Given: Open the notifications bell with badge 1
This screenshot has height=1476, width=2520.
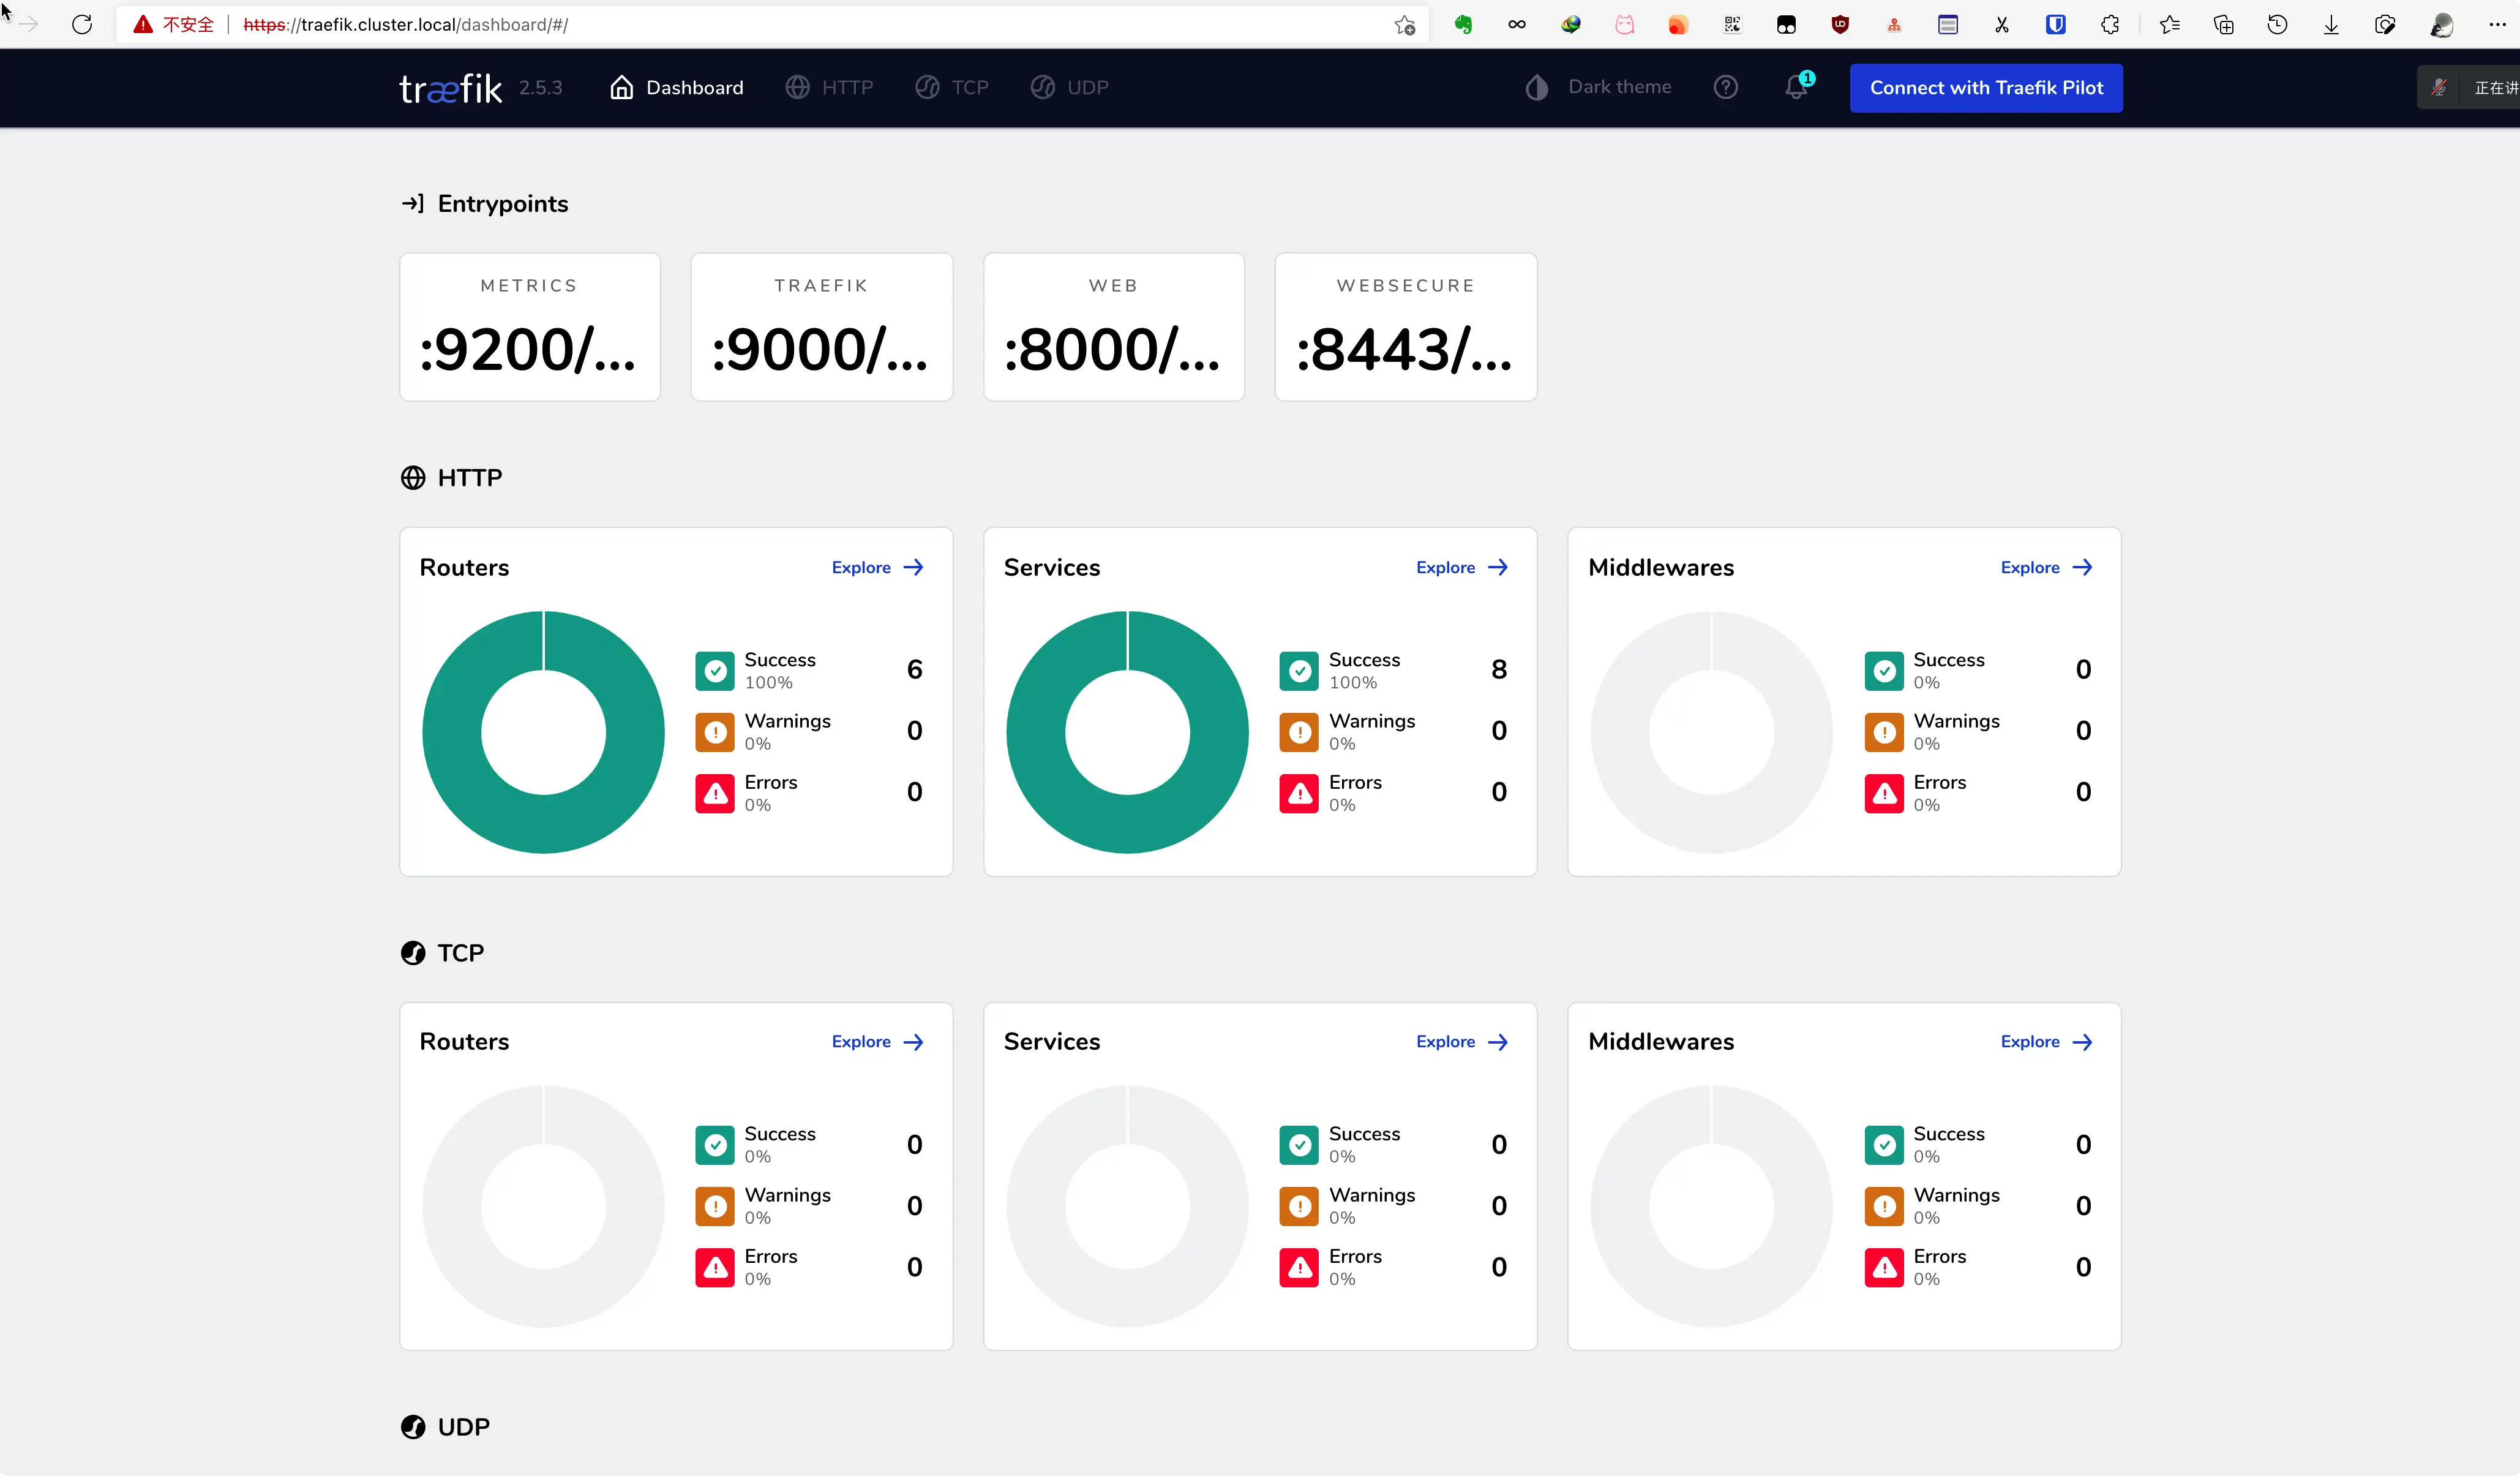Looking at the screenshot, I should pyautogui.click(x=1796, y=87).
